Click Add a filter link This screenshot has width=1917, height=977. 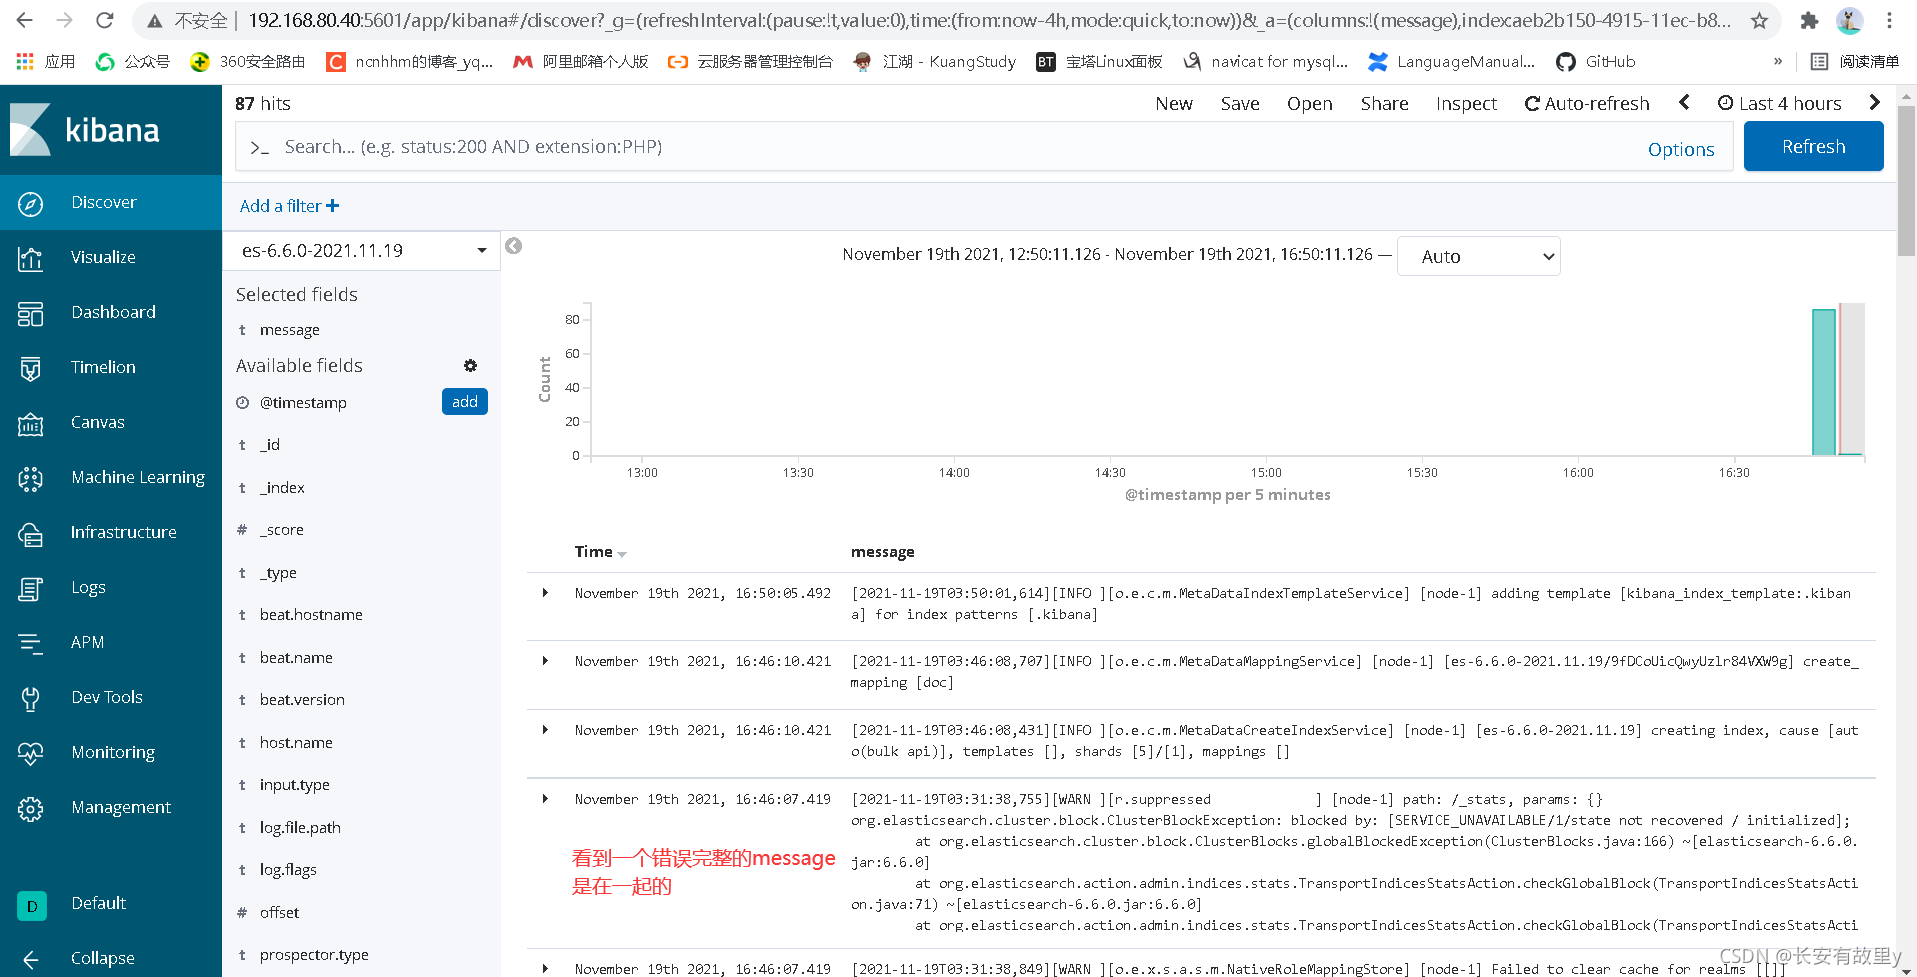[289, 206]
